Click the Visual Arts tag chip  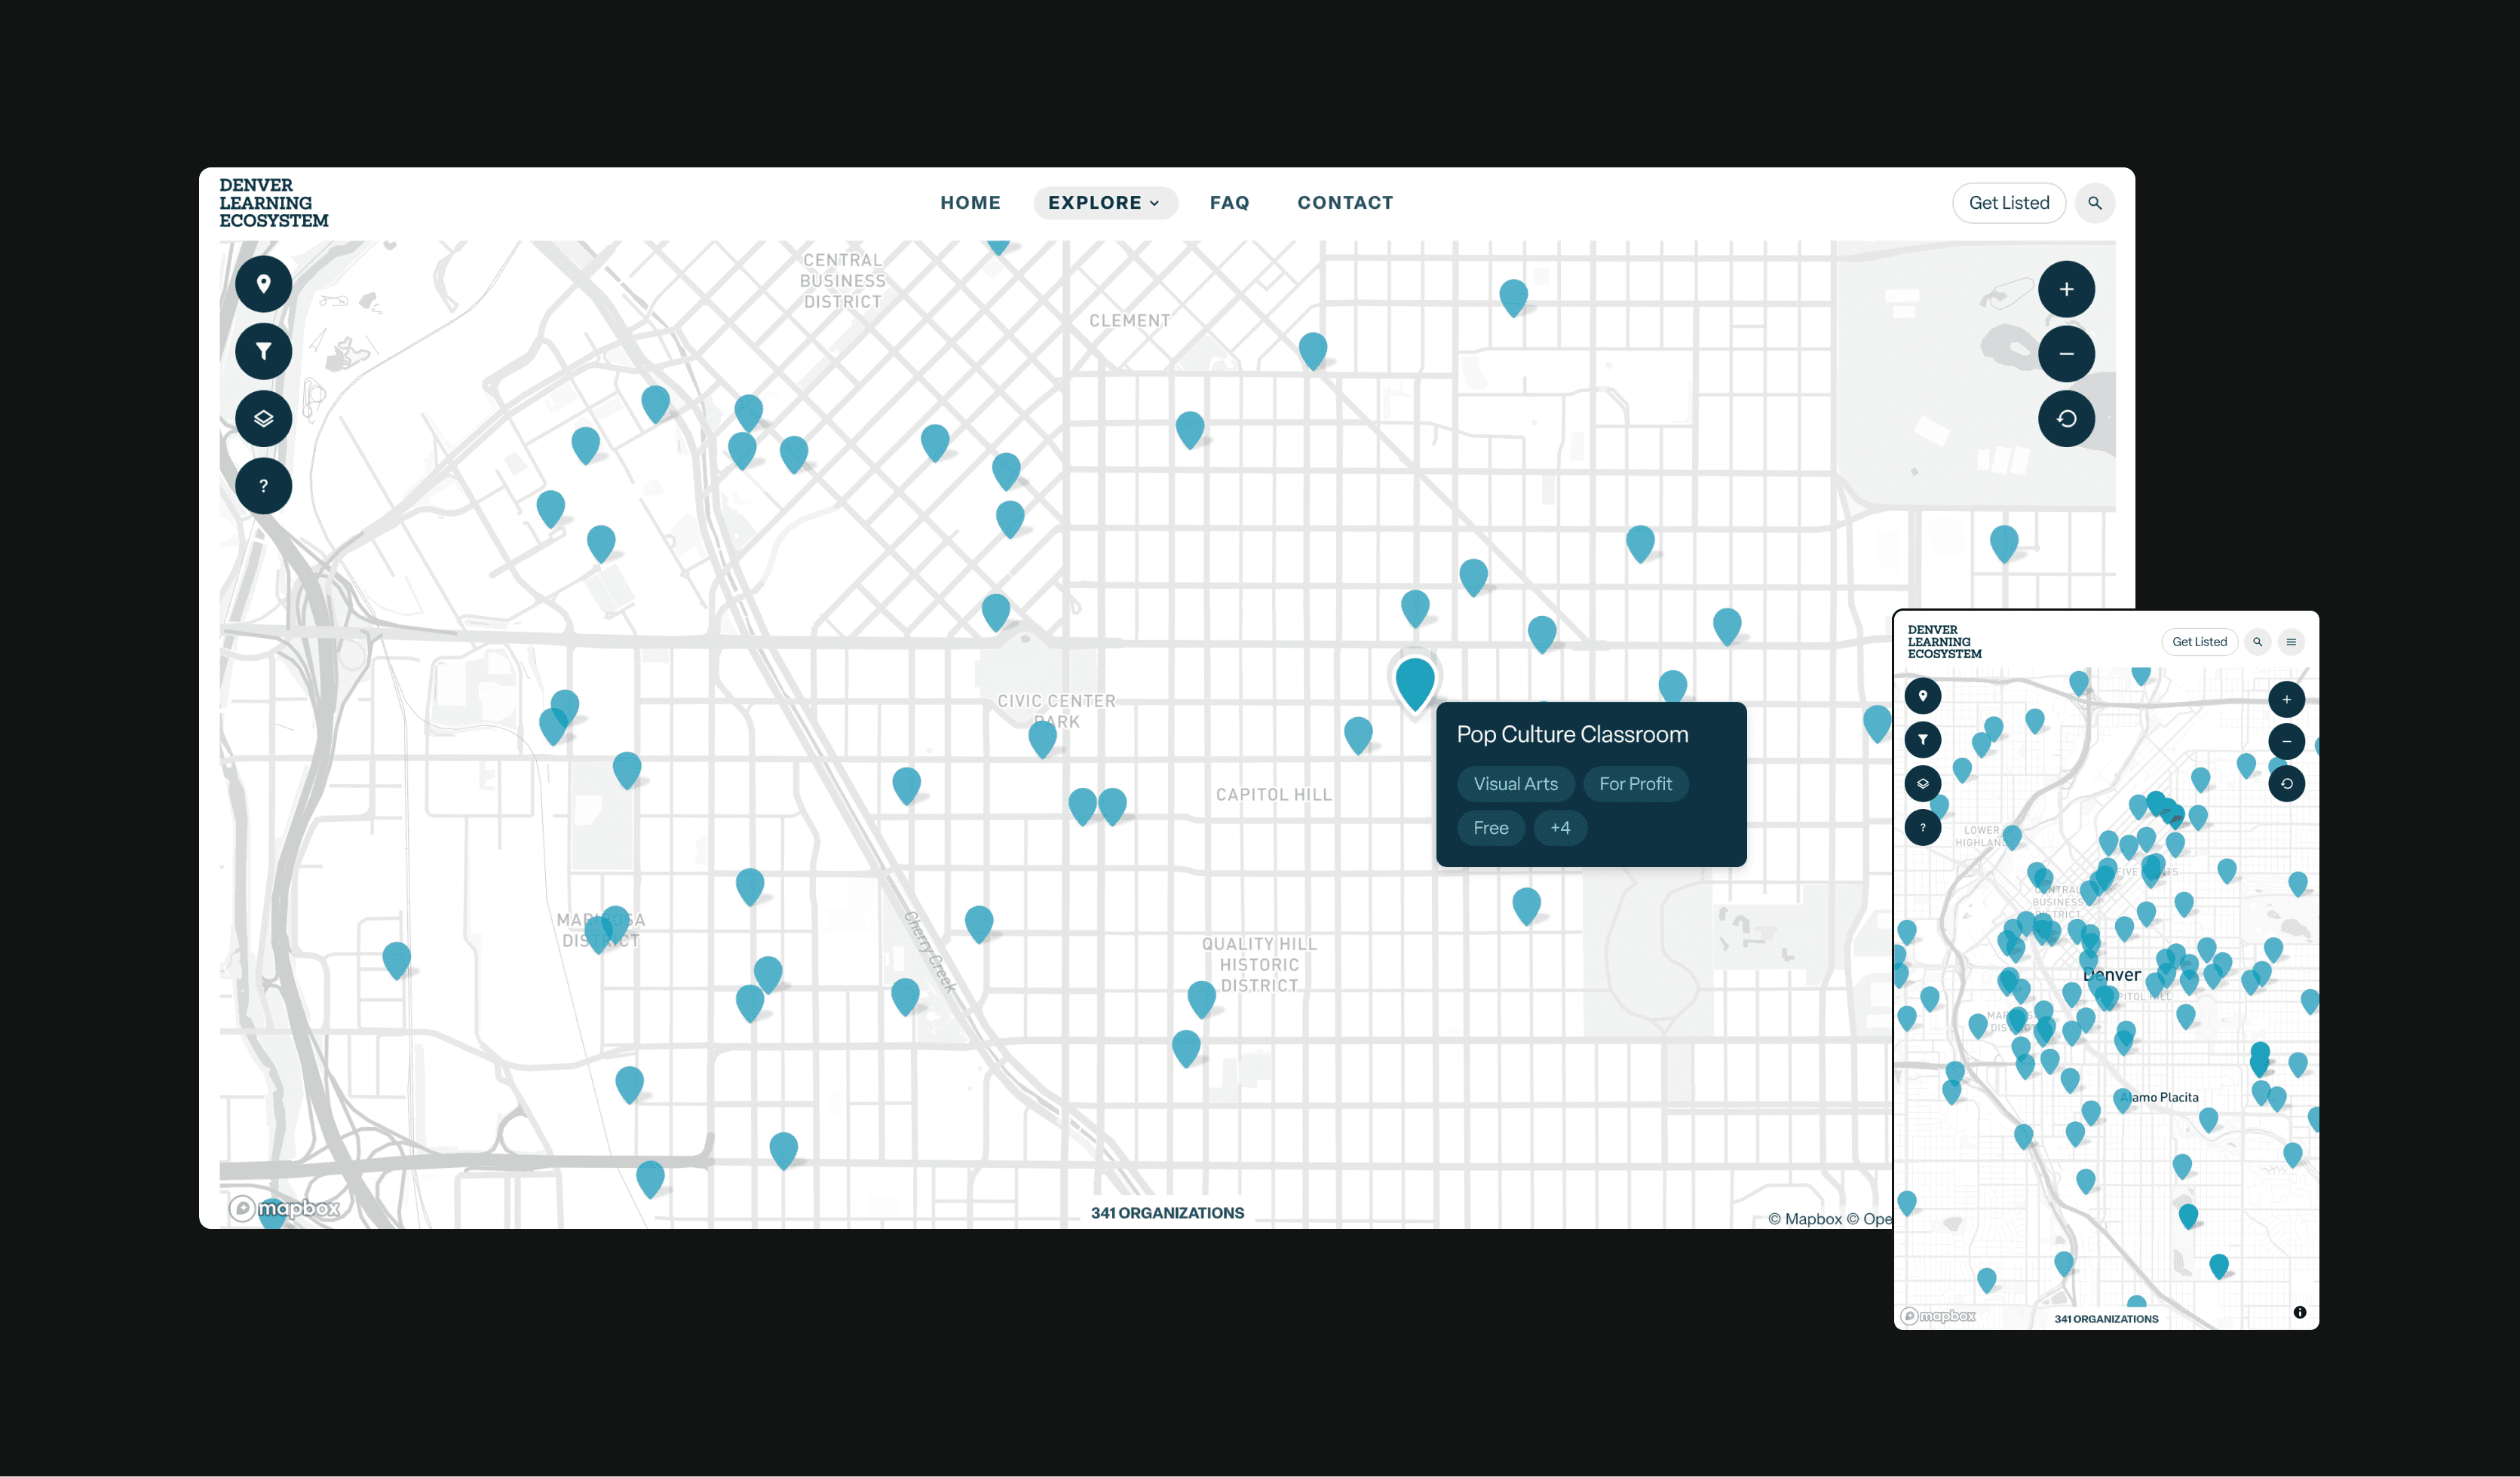click(1515, 784)
